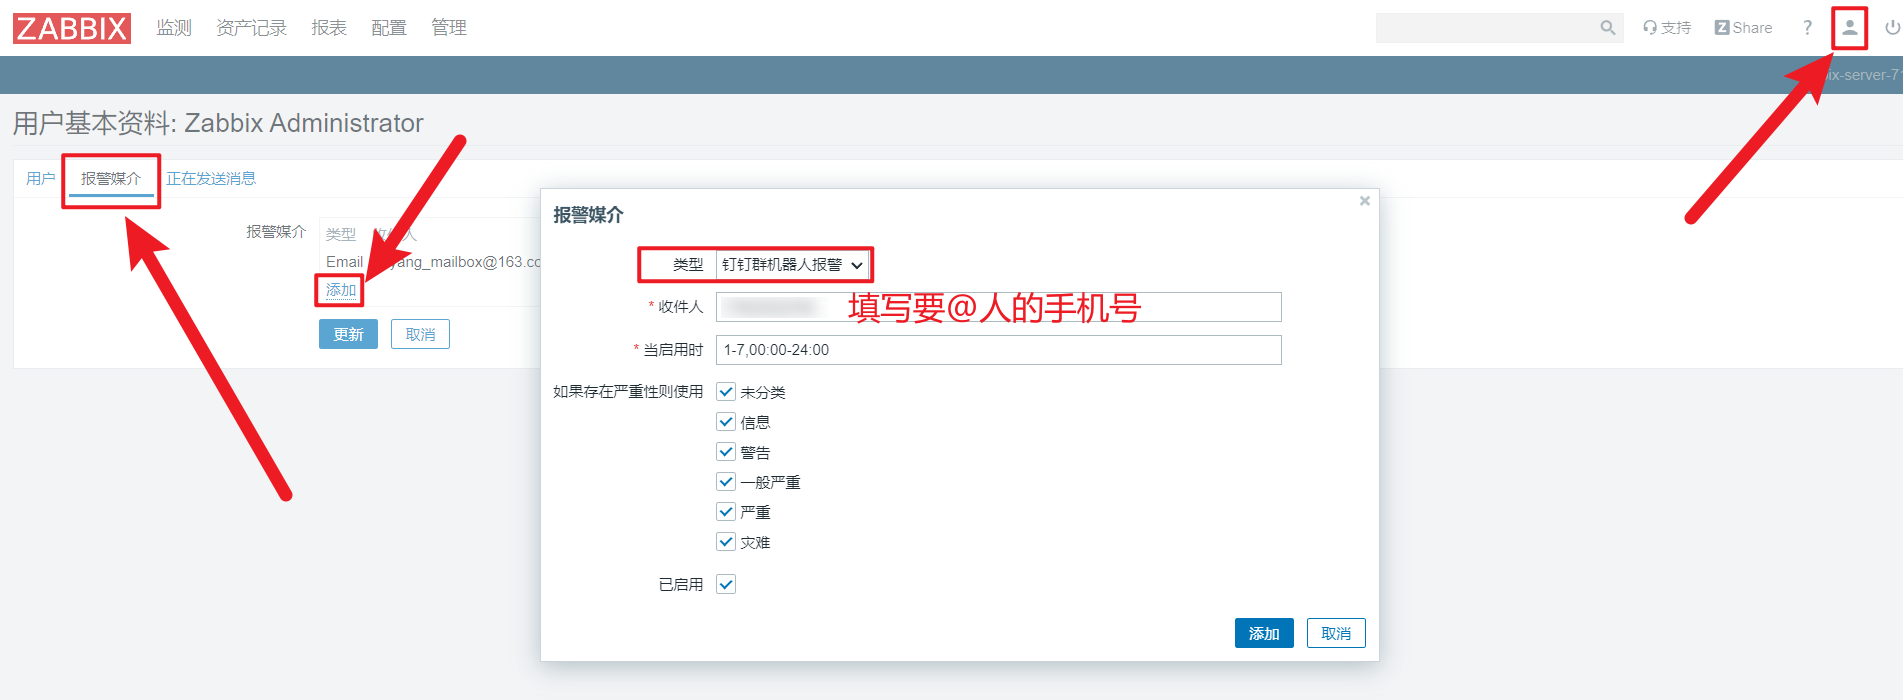The image size is (1903, 700).
Task: Click the blue 添加 button in dialog
Action: coord(1264,633)
